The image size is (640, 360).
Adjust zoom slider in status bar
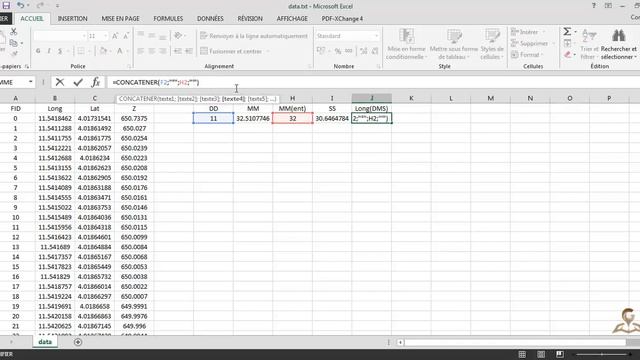click(602, 354)
